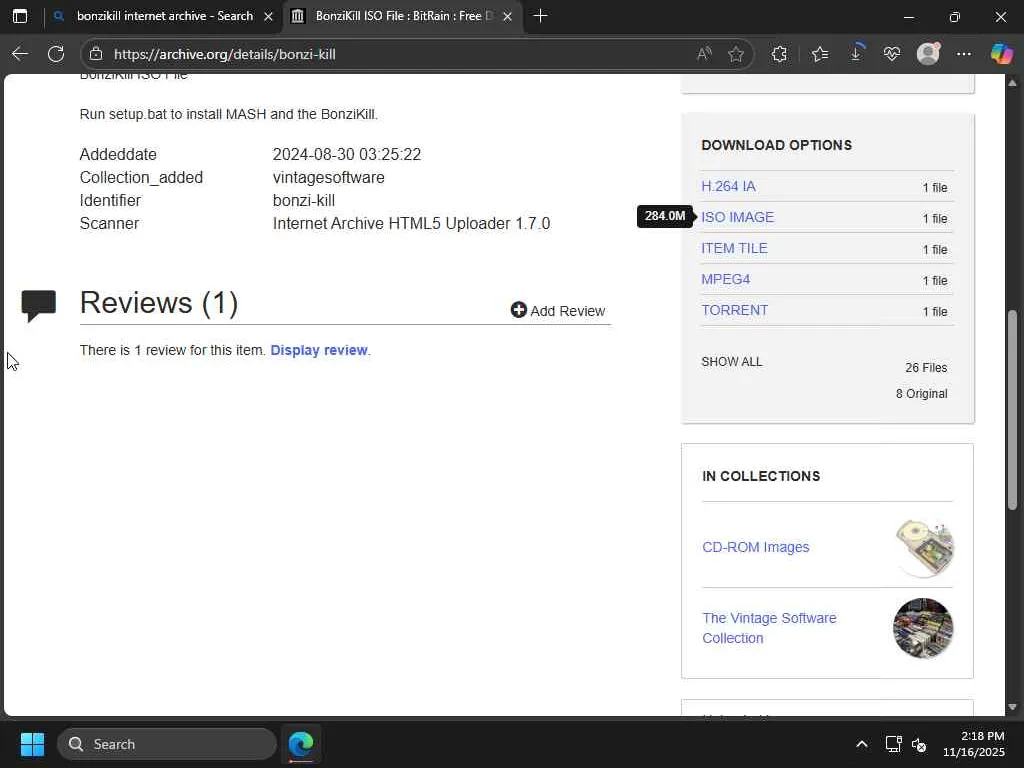Image resolution: width=1024 pixels, height=768 pixels.
Task: Click the Run setup.bat description text
Action: (229, 114)
